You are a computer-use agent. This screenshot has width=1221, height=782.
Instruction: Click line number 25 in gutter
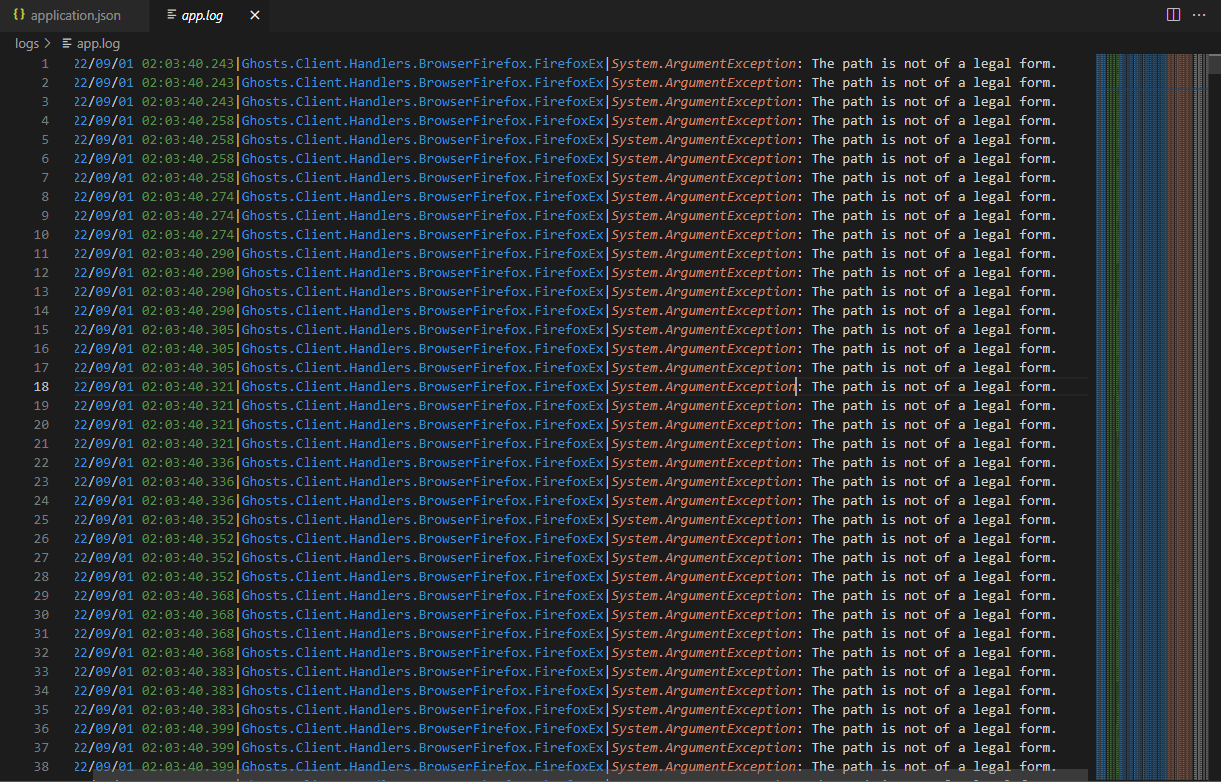[41, 520]
